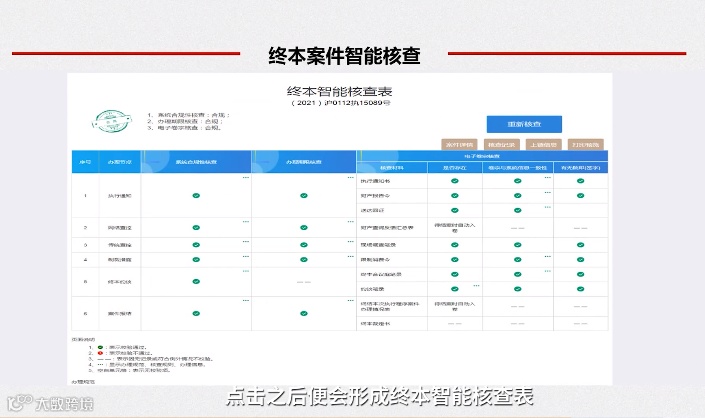Open ellipsis for 限制消费令 consistency cell
705x418 pixels.
(x=548, y=257)
